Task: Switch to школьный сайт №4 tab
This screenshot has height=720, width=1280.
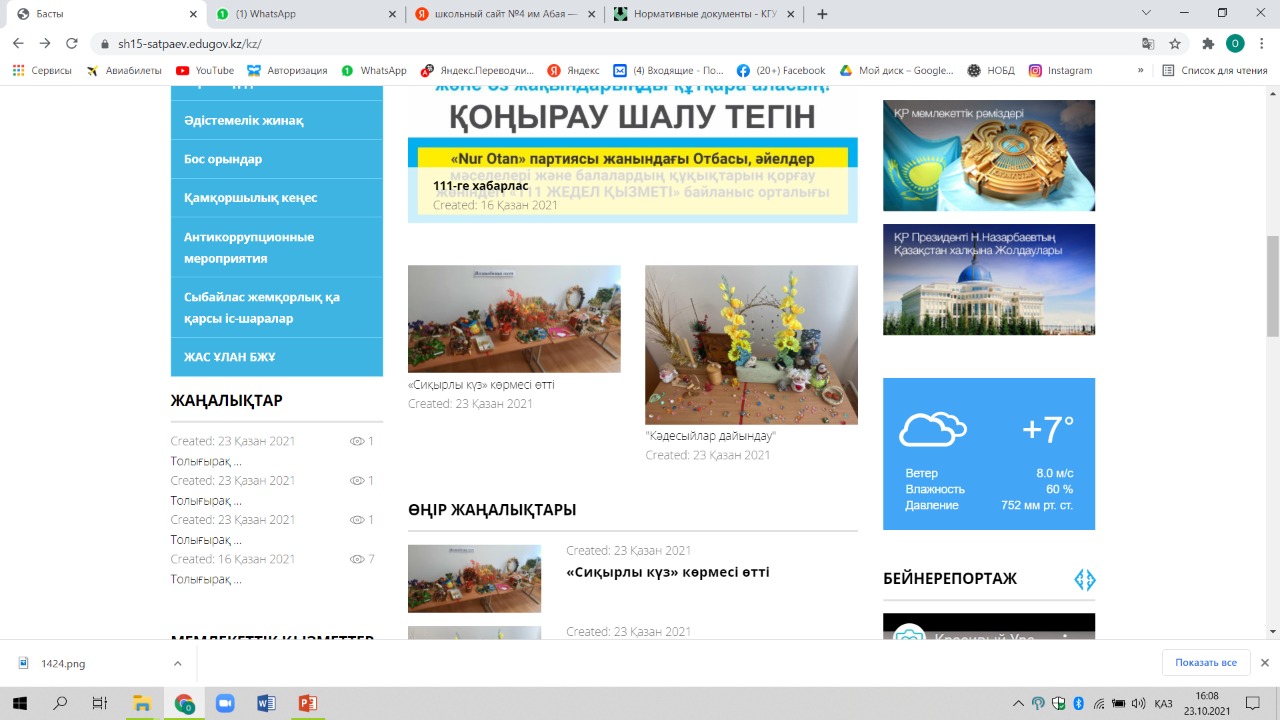Action: [506, 14]
